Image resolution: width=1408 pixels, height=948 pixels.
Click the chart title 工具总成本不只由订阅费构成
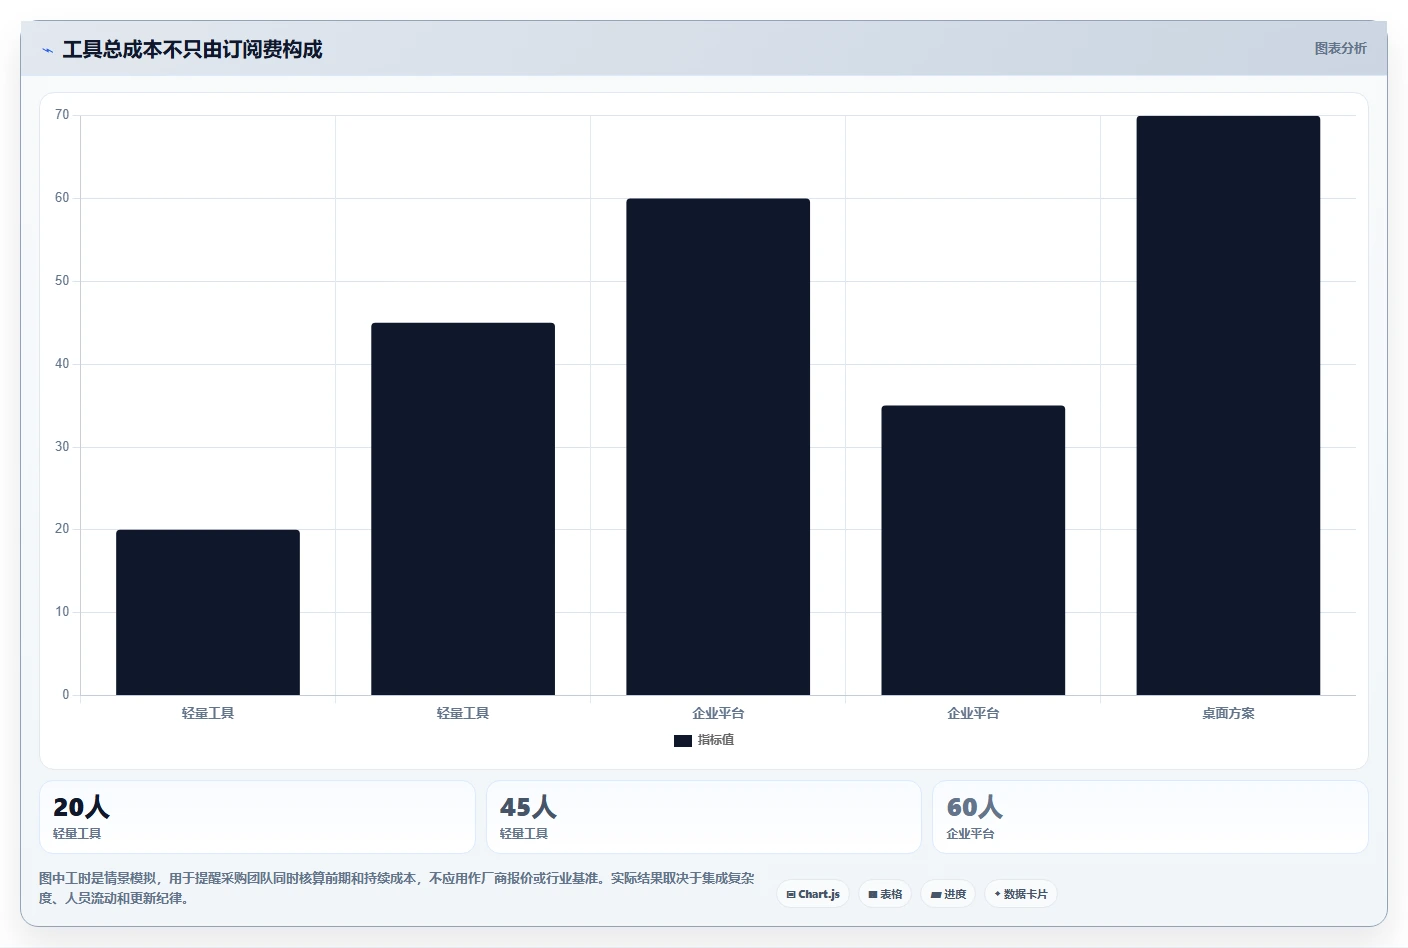(x=192, y=49)
